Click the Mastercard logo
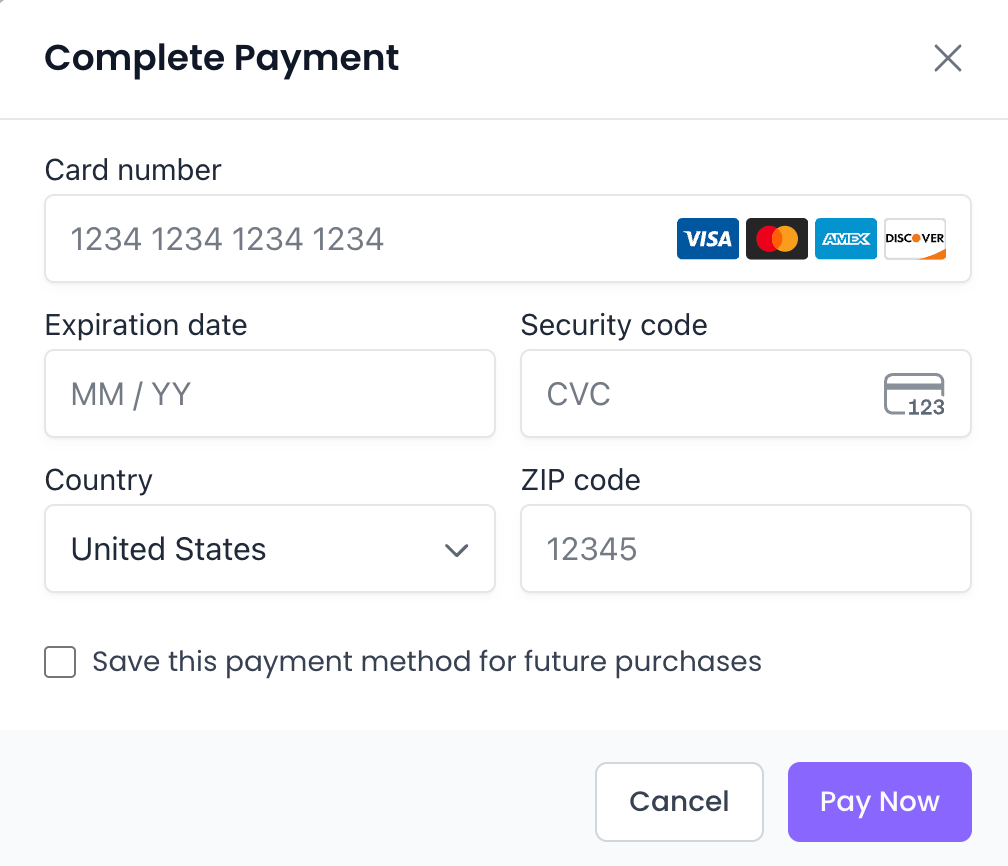This screenshot has width=1008, height=866. (x=777, y=239)
